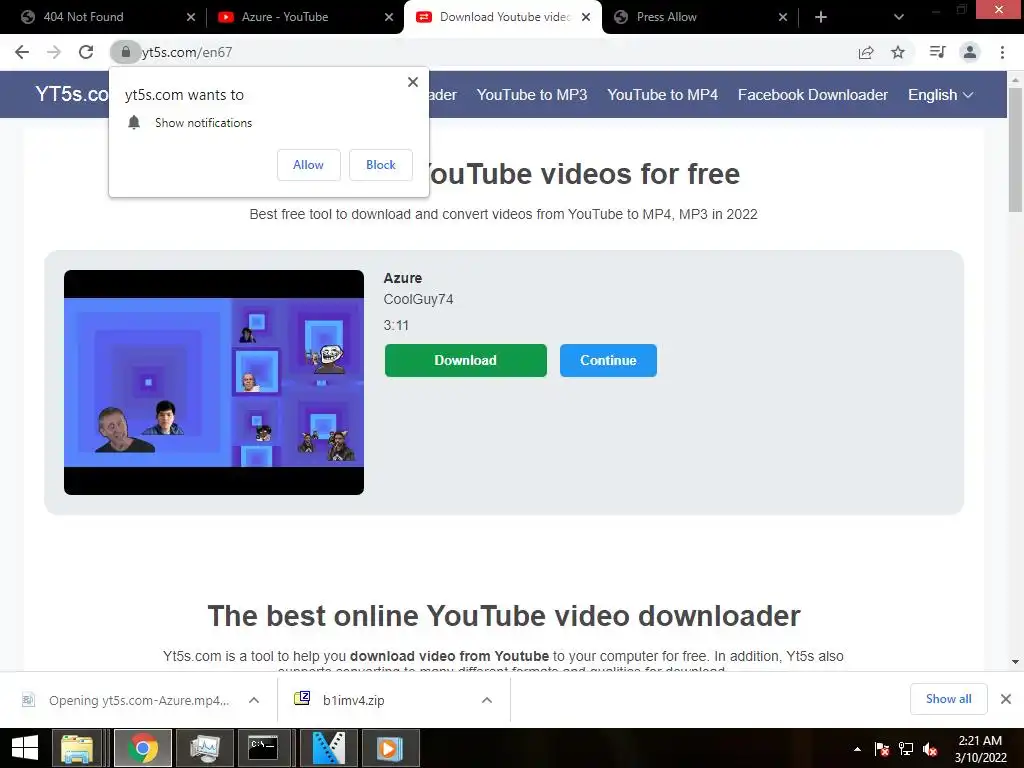Block notifications from yt5s.com

[381, 165]
